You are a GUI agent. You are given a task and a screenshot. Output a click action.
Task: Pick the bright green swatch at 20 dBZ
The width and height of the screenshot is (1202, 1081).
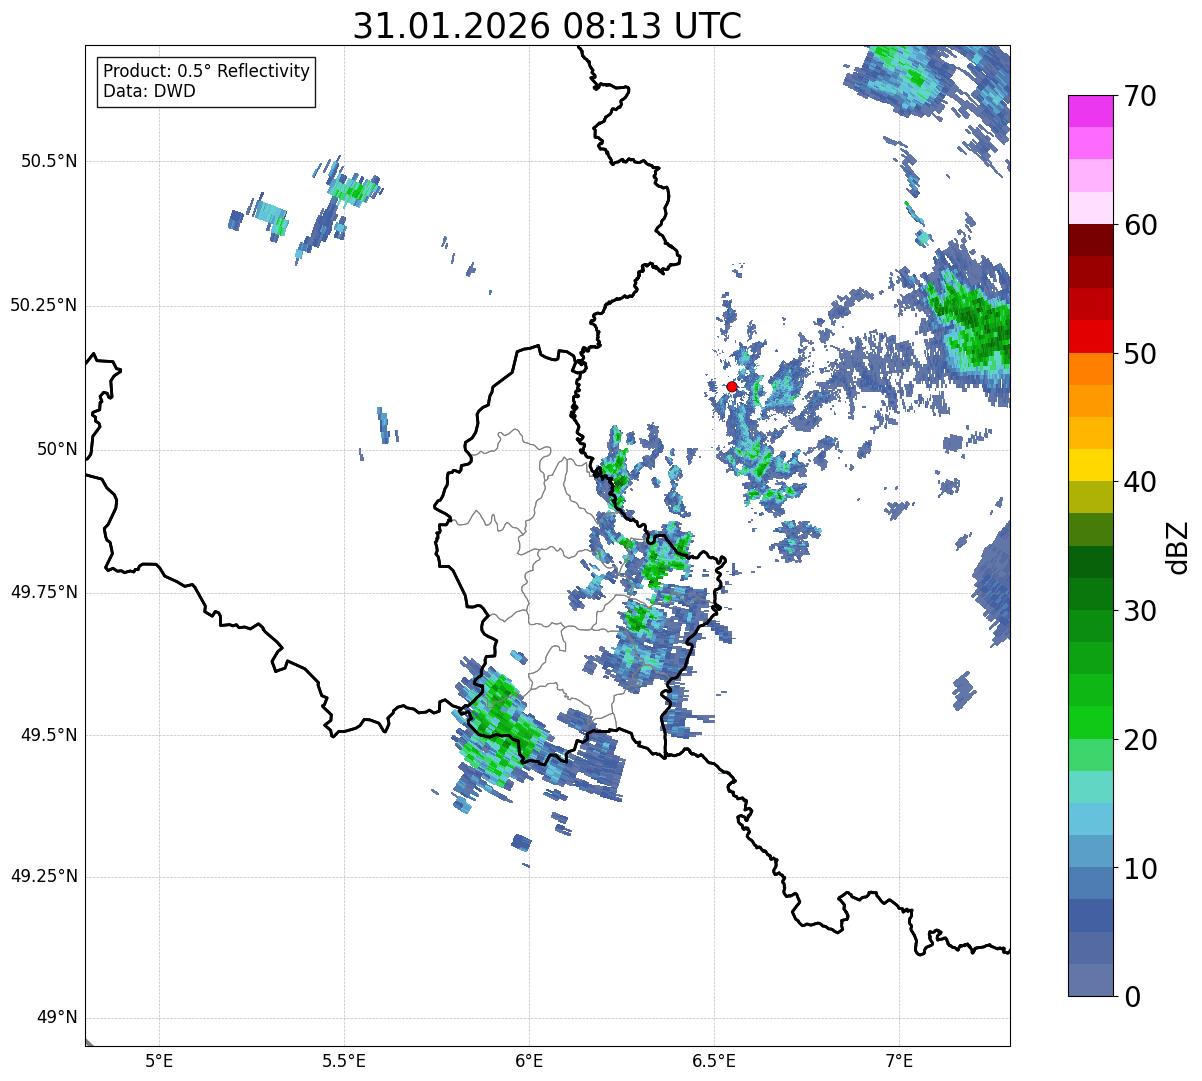point(1091,722)
